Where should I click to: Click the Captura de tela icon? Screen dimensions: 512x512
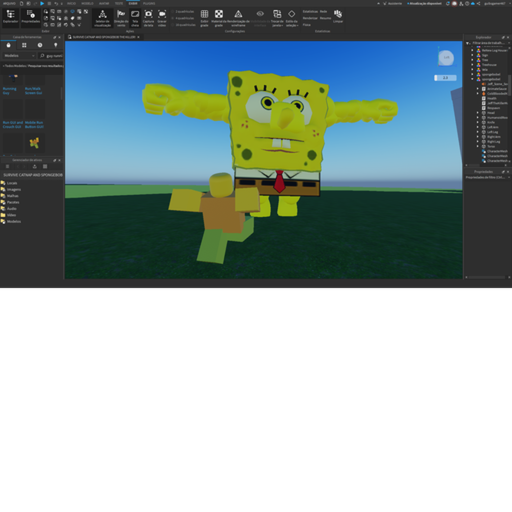pyautogui.click(x=148, y=18)
